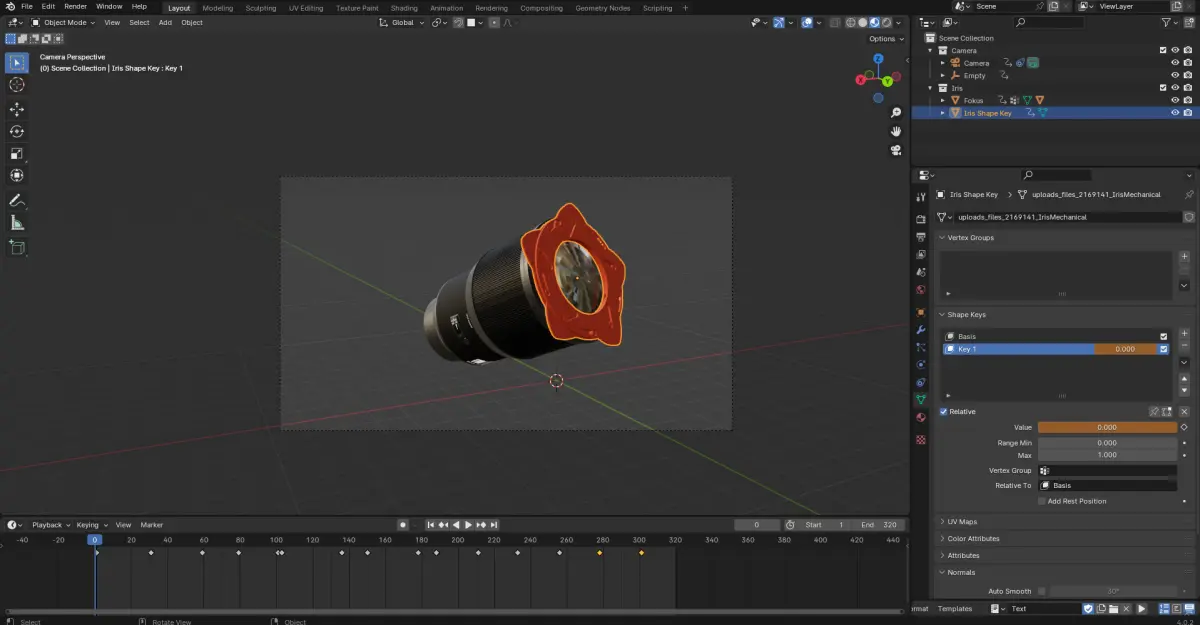This screenshot has height=625, width=1200.
Task: Click the zoom viewport magnifier icon
Action: click(896, 113)
